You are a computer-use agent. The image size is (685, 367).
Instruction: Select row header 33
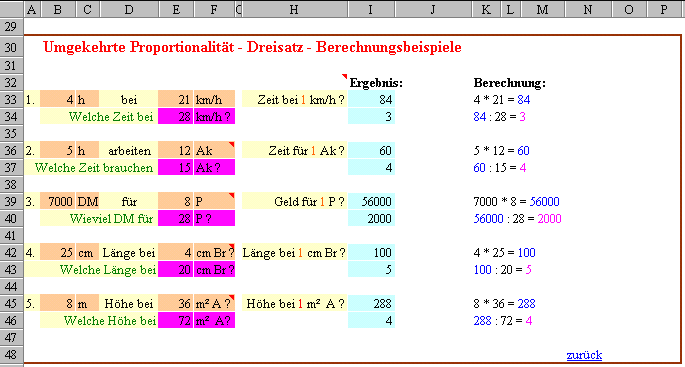11,100
